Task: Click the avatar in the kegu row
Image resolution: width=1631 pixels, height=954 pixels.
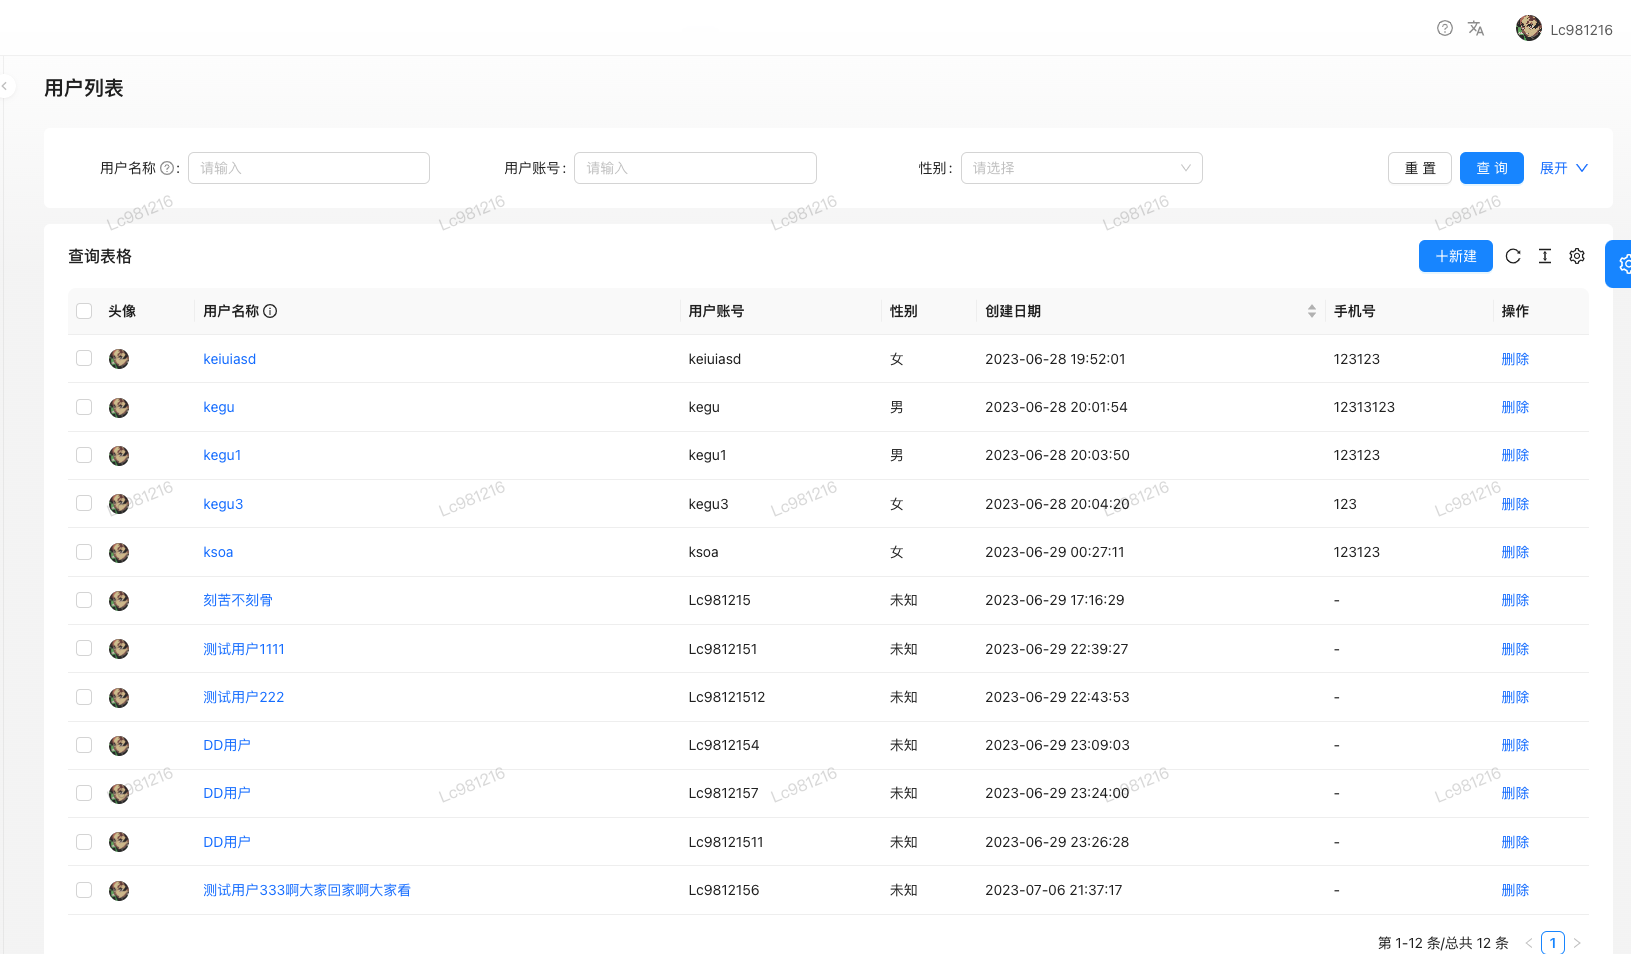Action: [x=119, y=407]
